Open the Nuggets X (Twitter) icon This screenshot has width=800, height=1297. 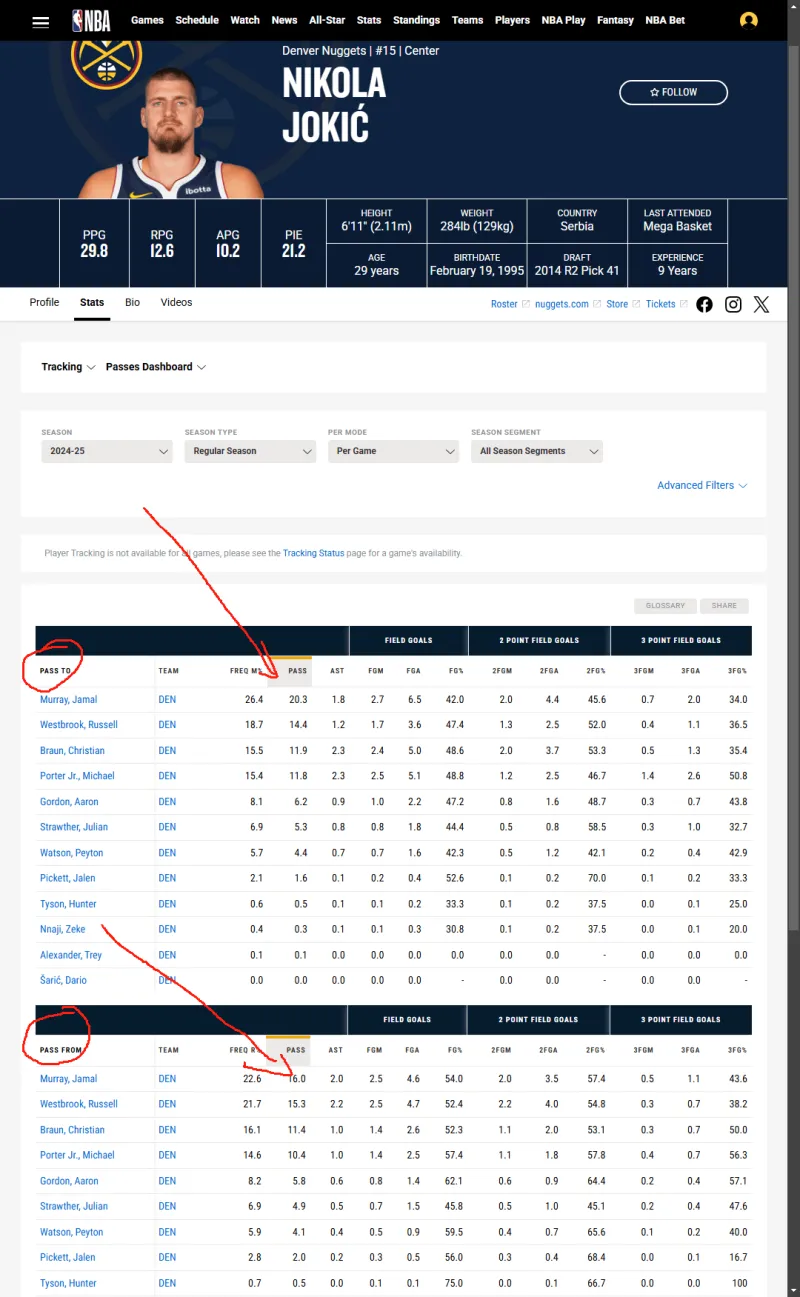pyautogui.click(x=762, y=304)
